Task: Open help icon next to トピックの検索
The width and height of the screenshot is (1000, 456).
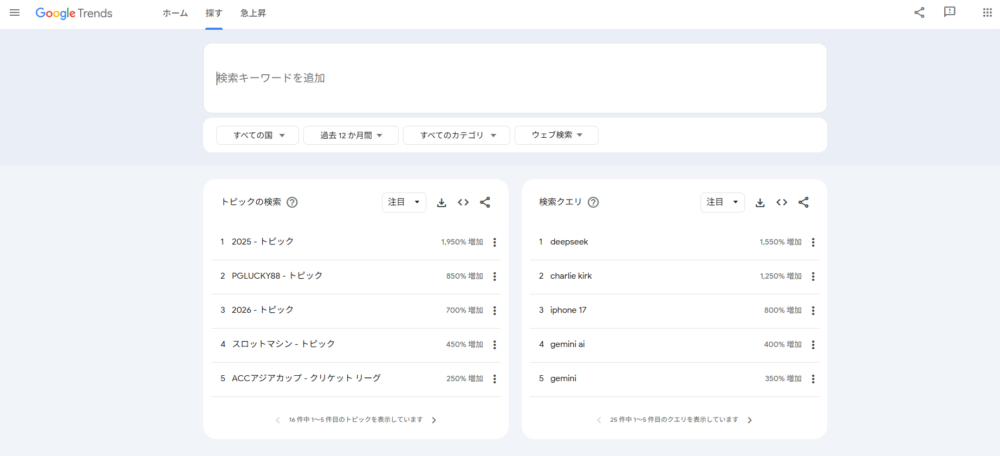Action: pos(292,202)
